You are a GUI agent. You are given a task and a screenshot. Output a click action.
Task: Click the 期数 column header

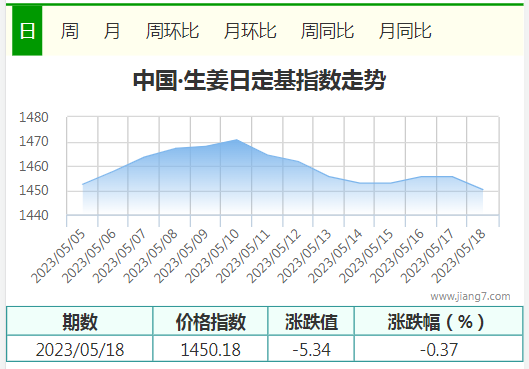coord(80,321)
